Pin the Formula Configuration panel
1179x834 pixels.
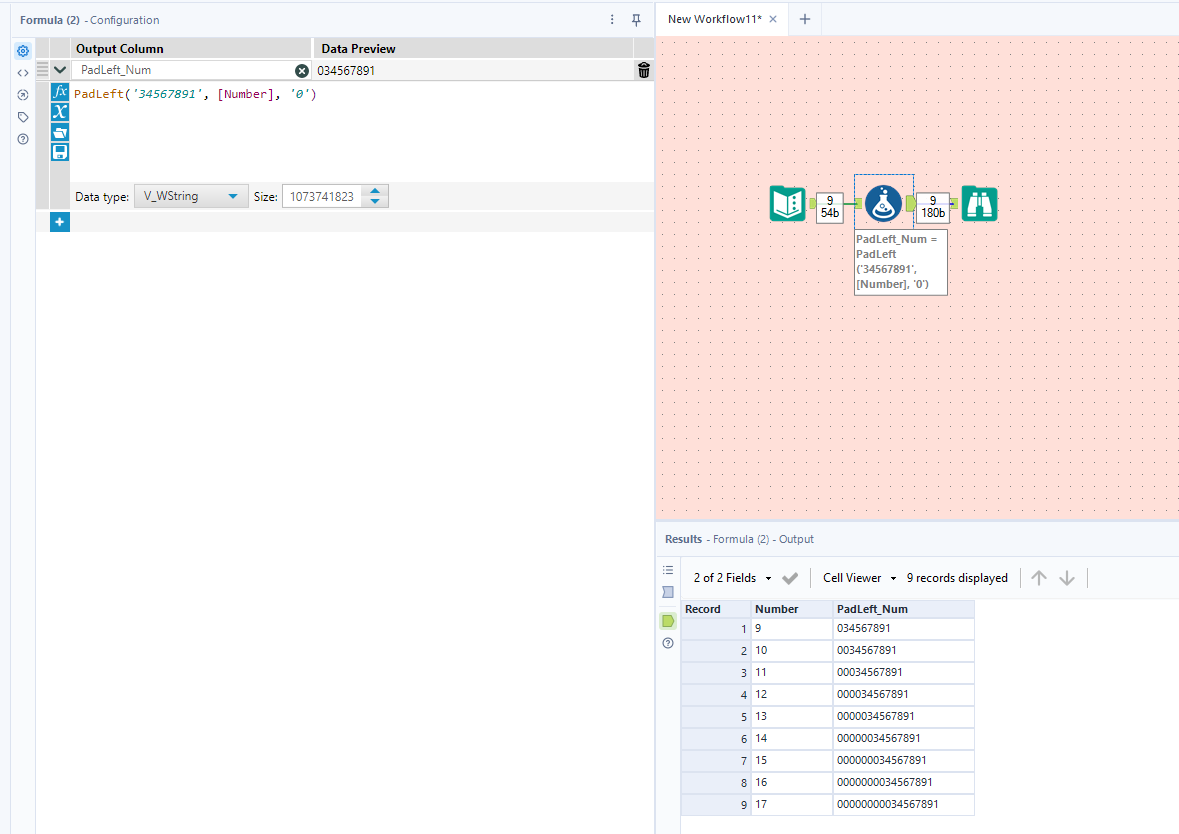[636, 20]
